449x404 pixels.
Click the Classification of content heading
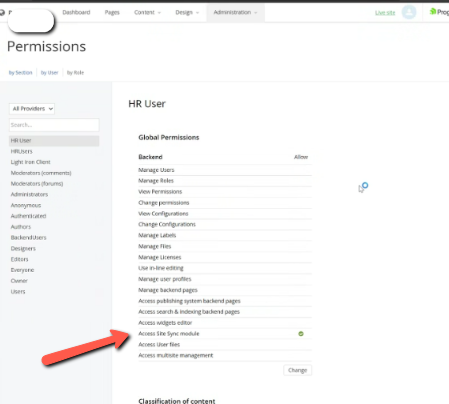pos(177,401)
